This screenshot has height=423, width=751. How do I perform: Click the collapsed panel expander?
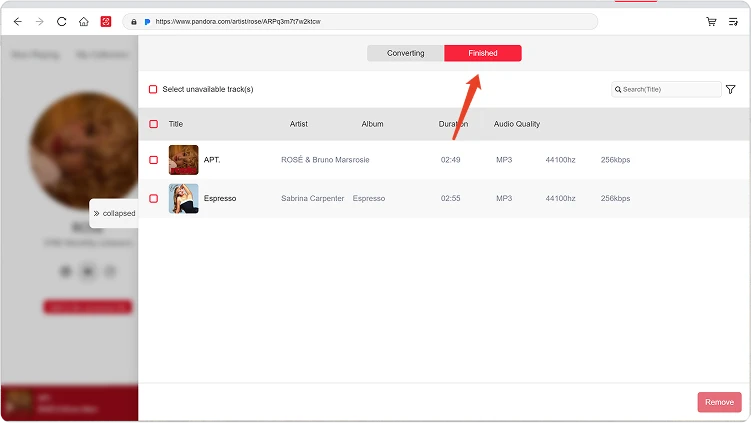(114, 213)
